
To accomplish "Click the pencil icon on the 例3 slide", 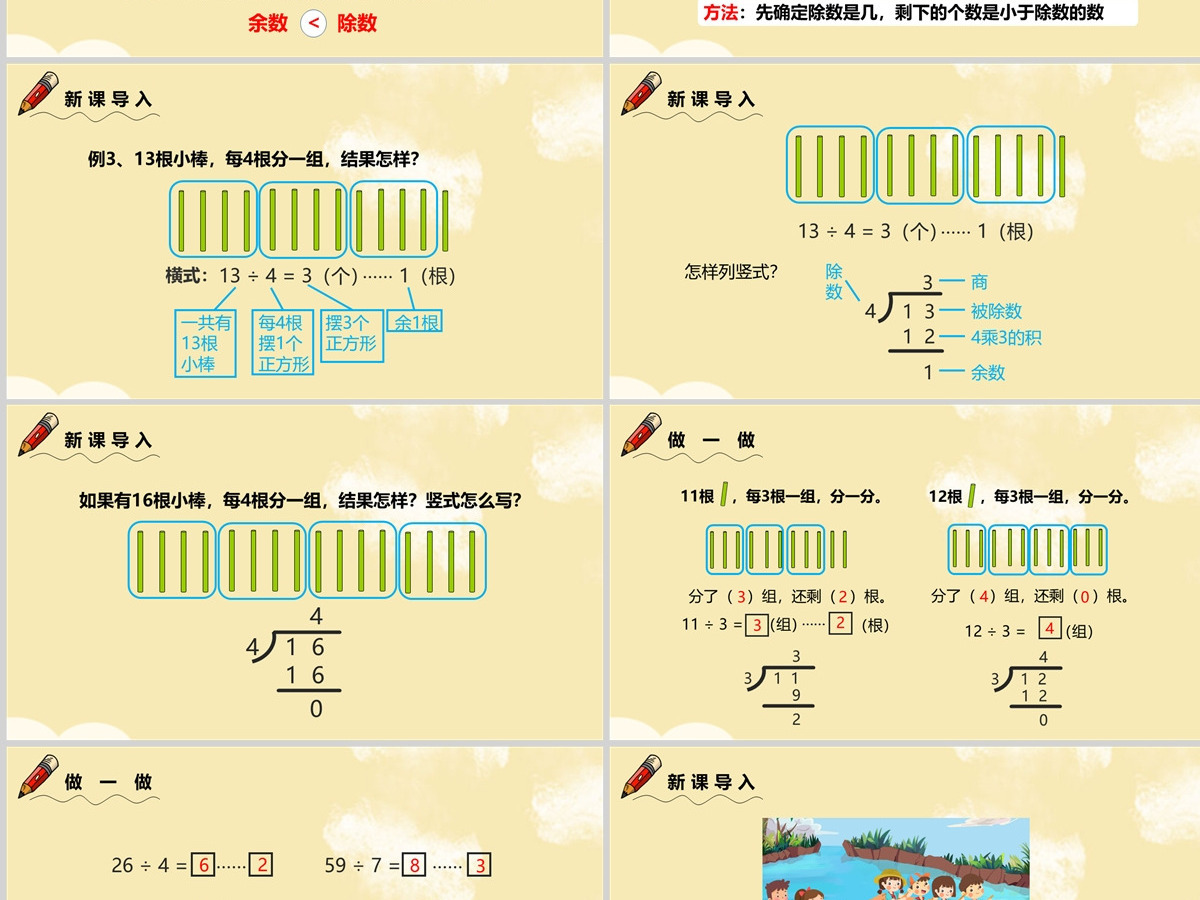I will (39, 93).
